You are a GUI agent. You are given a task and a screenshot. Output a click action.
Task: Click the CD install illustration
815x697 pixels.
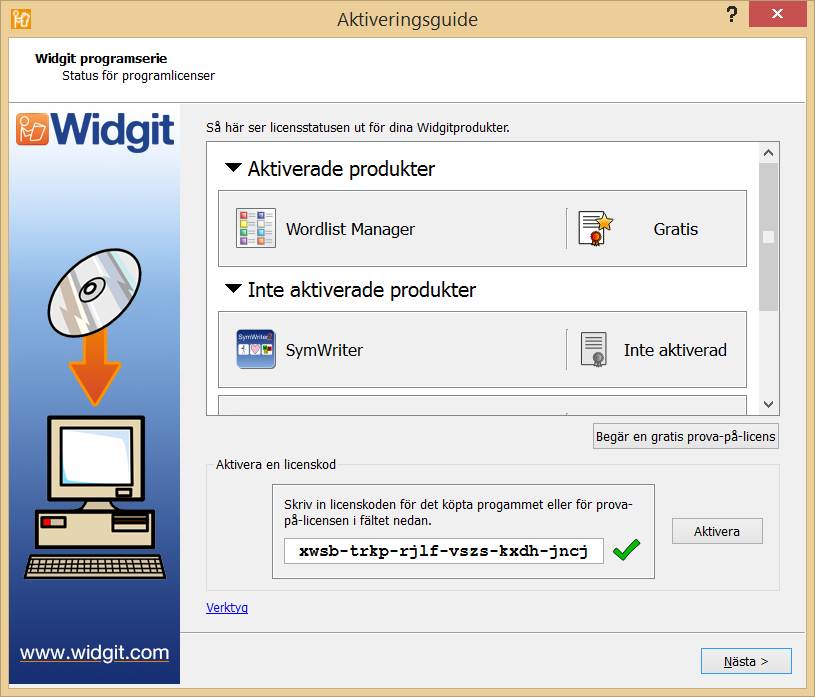click(x=95, y=414)
